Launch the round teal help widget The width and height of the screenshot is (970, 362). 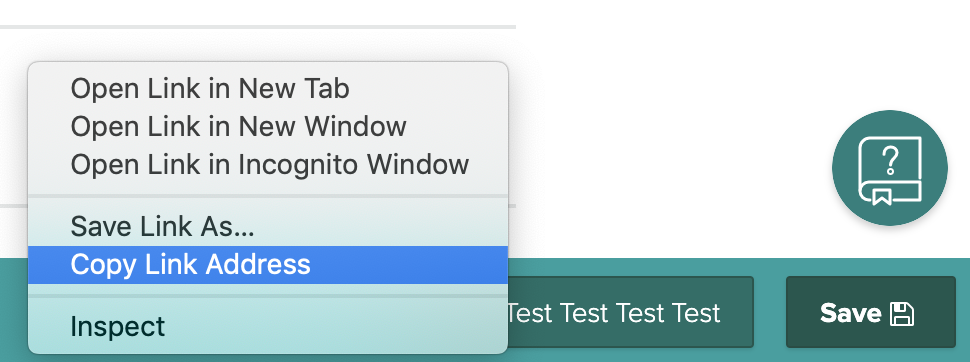pos(890,168)
